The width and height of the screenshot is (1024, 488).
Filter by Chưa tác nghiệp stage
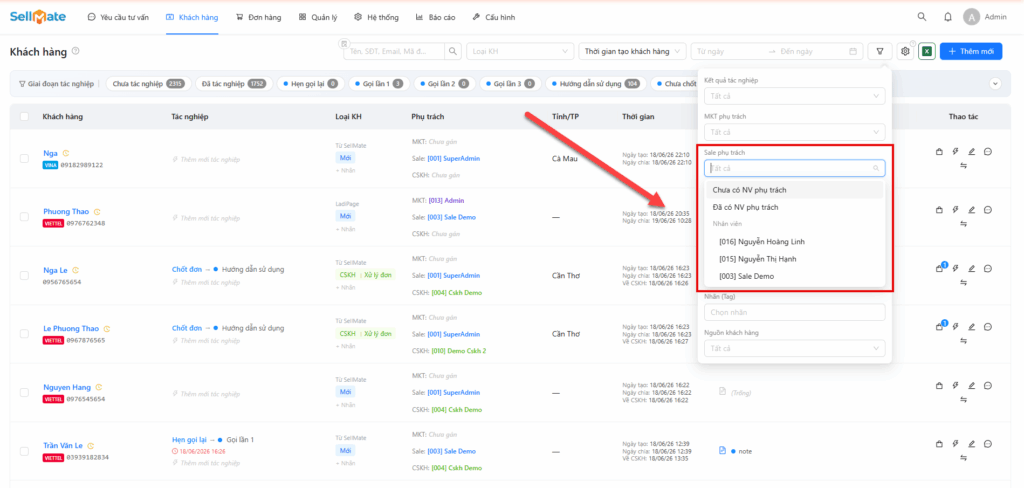148,84
